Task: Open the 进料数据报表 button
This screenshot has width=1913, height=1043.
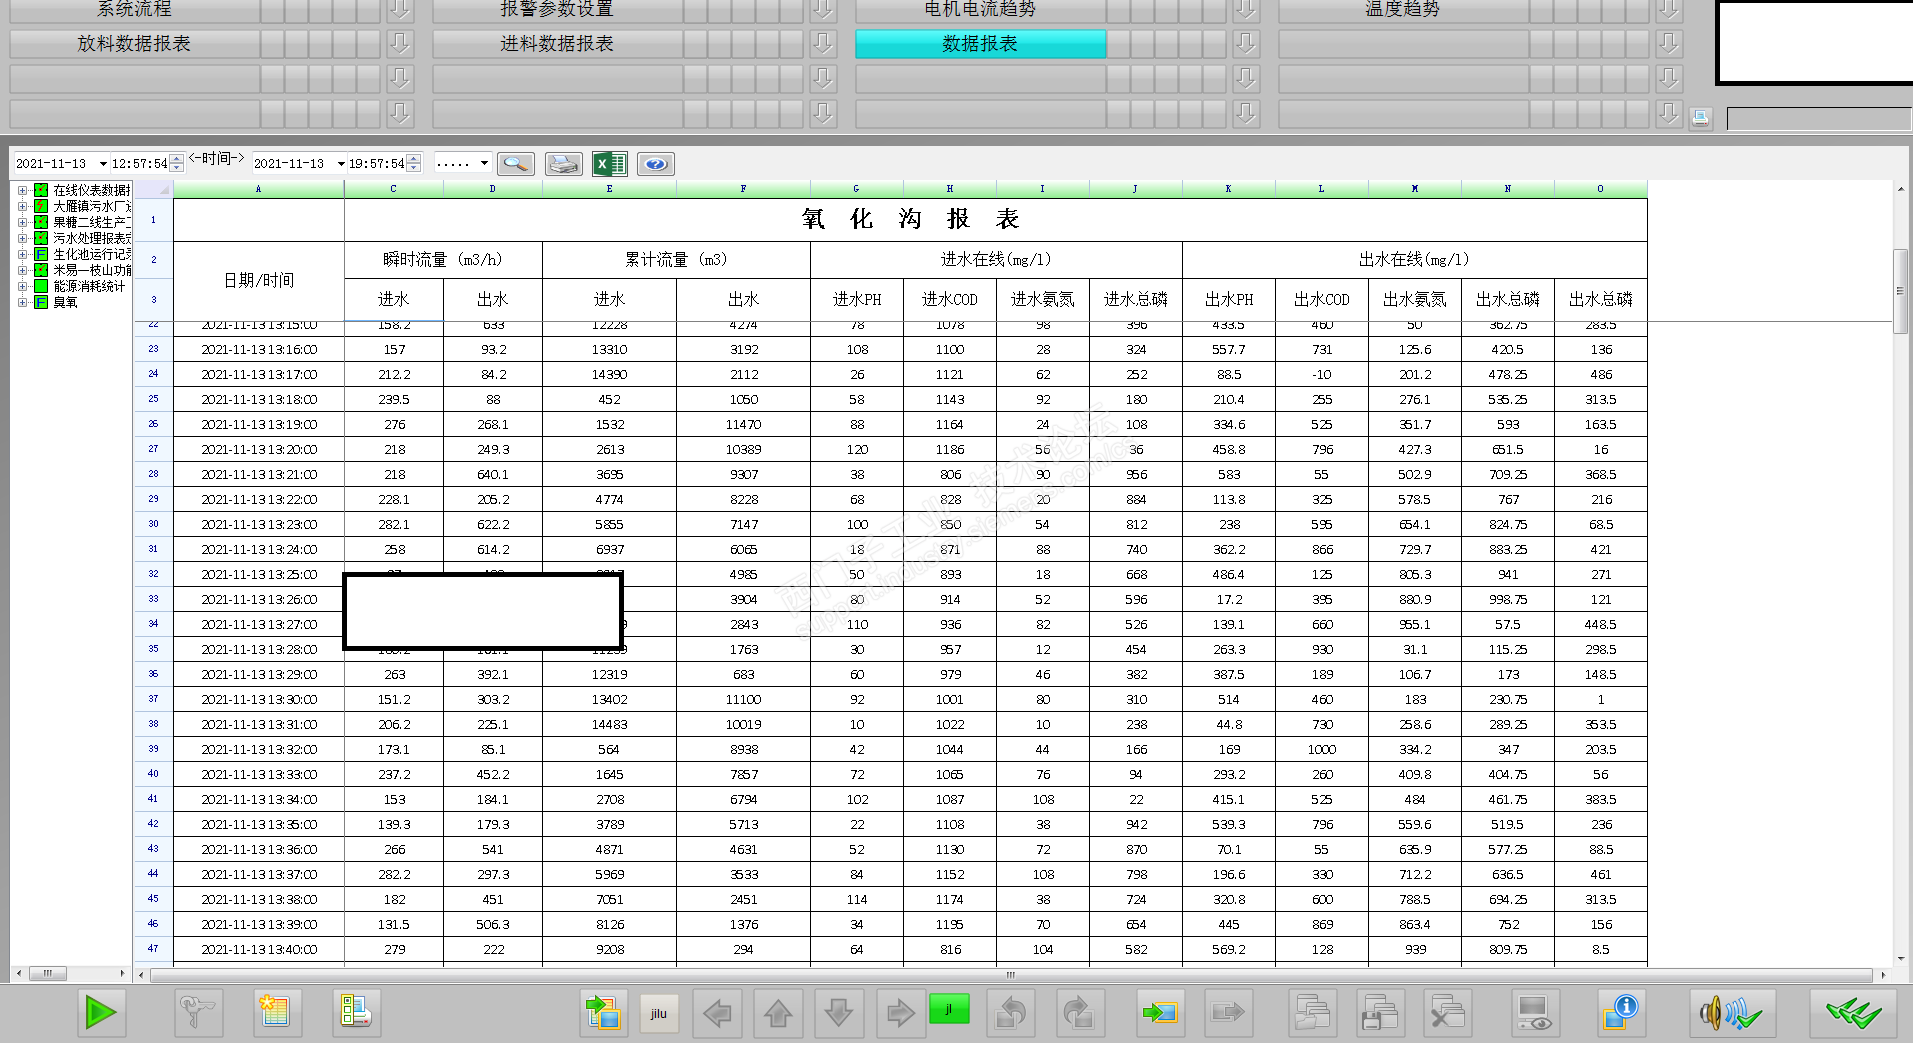Action: 558,44
